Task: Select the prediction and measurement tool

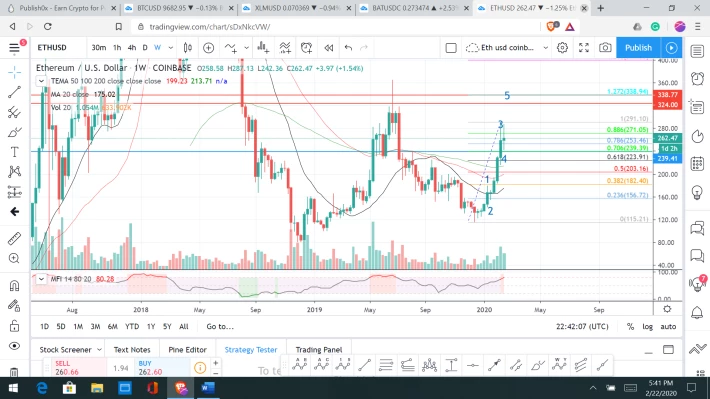Action: (x=14, y=192)
